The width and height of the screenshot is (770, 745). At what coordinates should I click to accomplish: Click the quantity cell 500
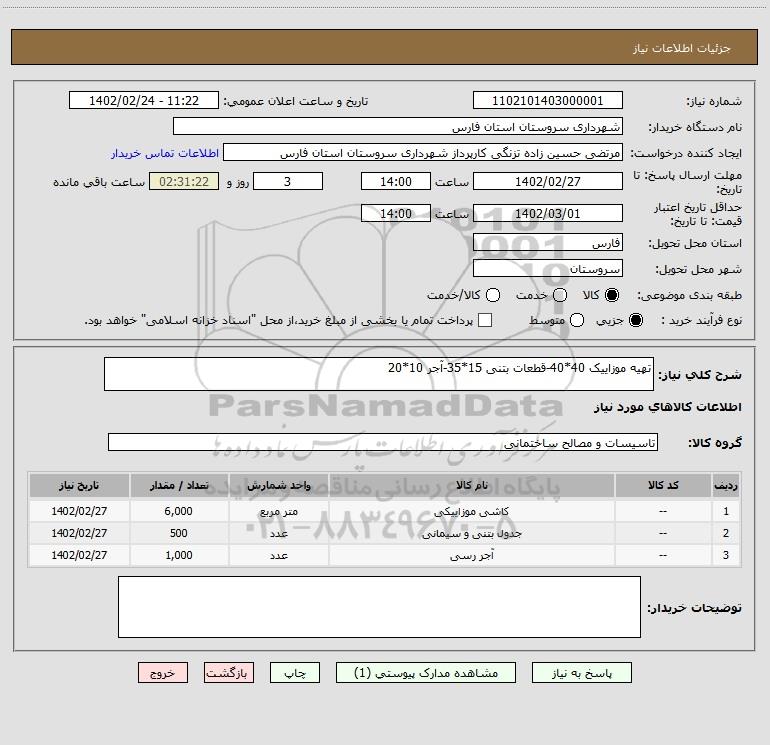tap(179, 533)
